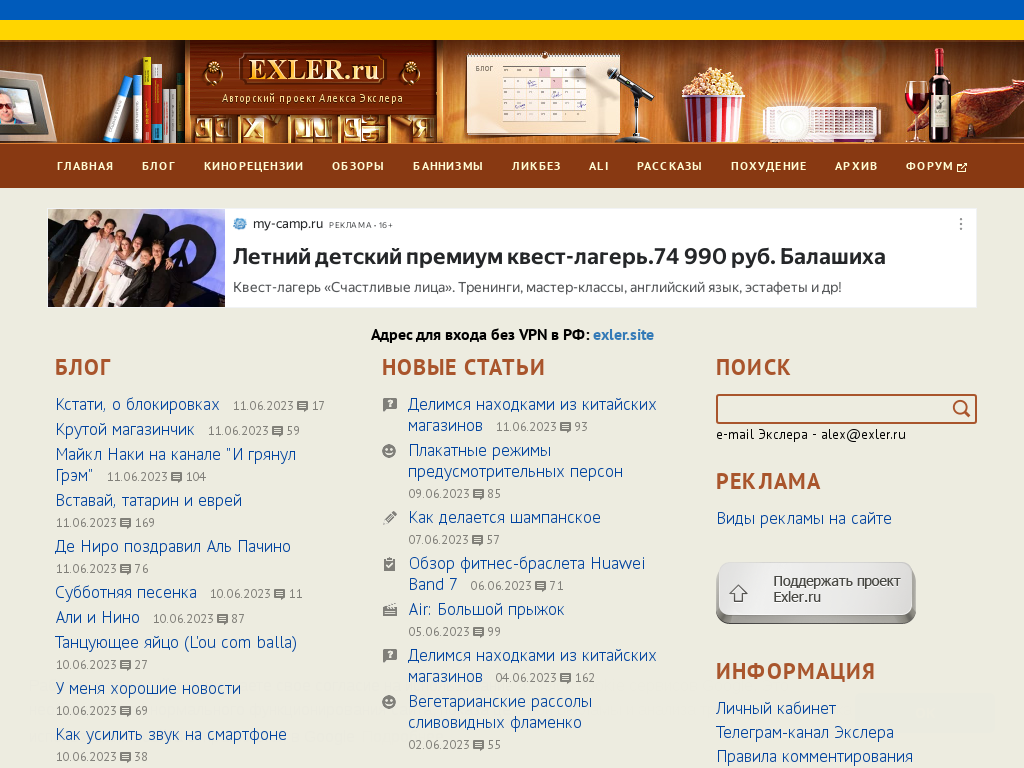Click the quest camp ad photo
The height and width of the screenshot is (768, 1024).
[136, 258]
